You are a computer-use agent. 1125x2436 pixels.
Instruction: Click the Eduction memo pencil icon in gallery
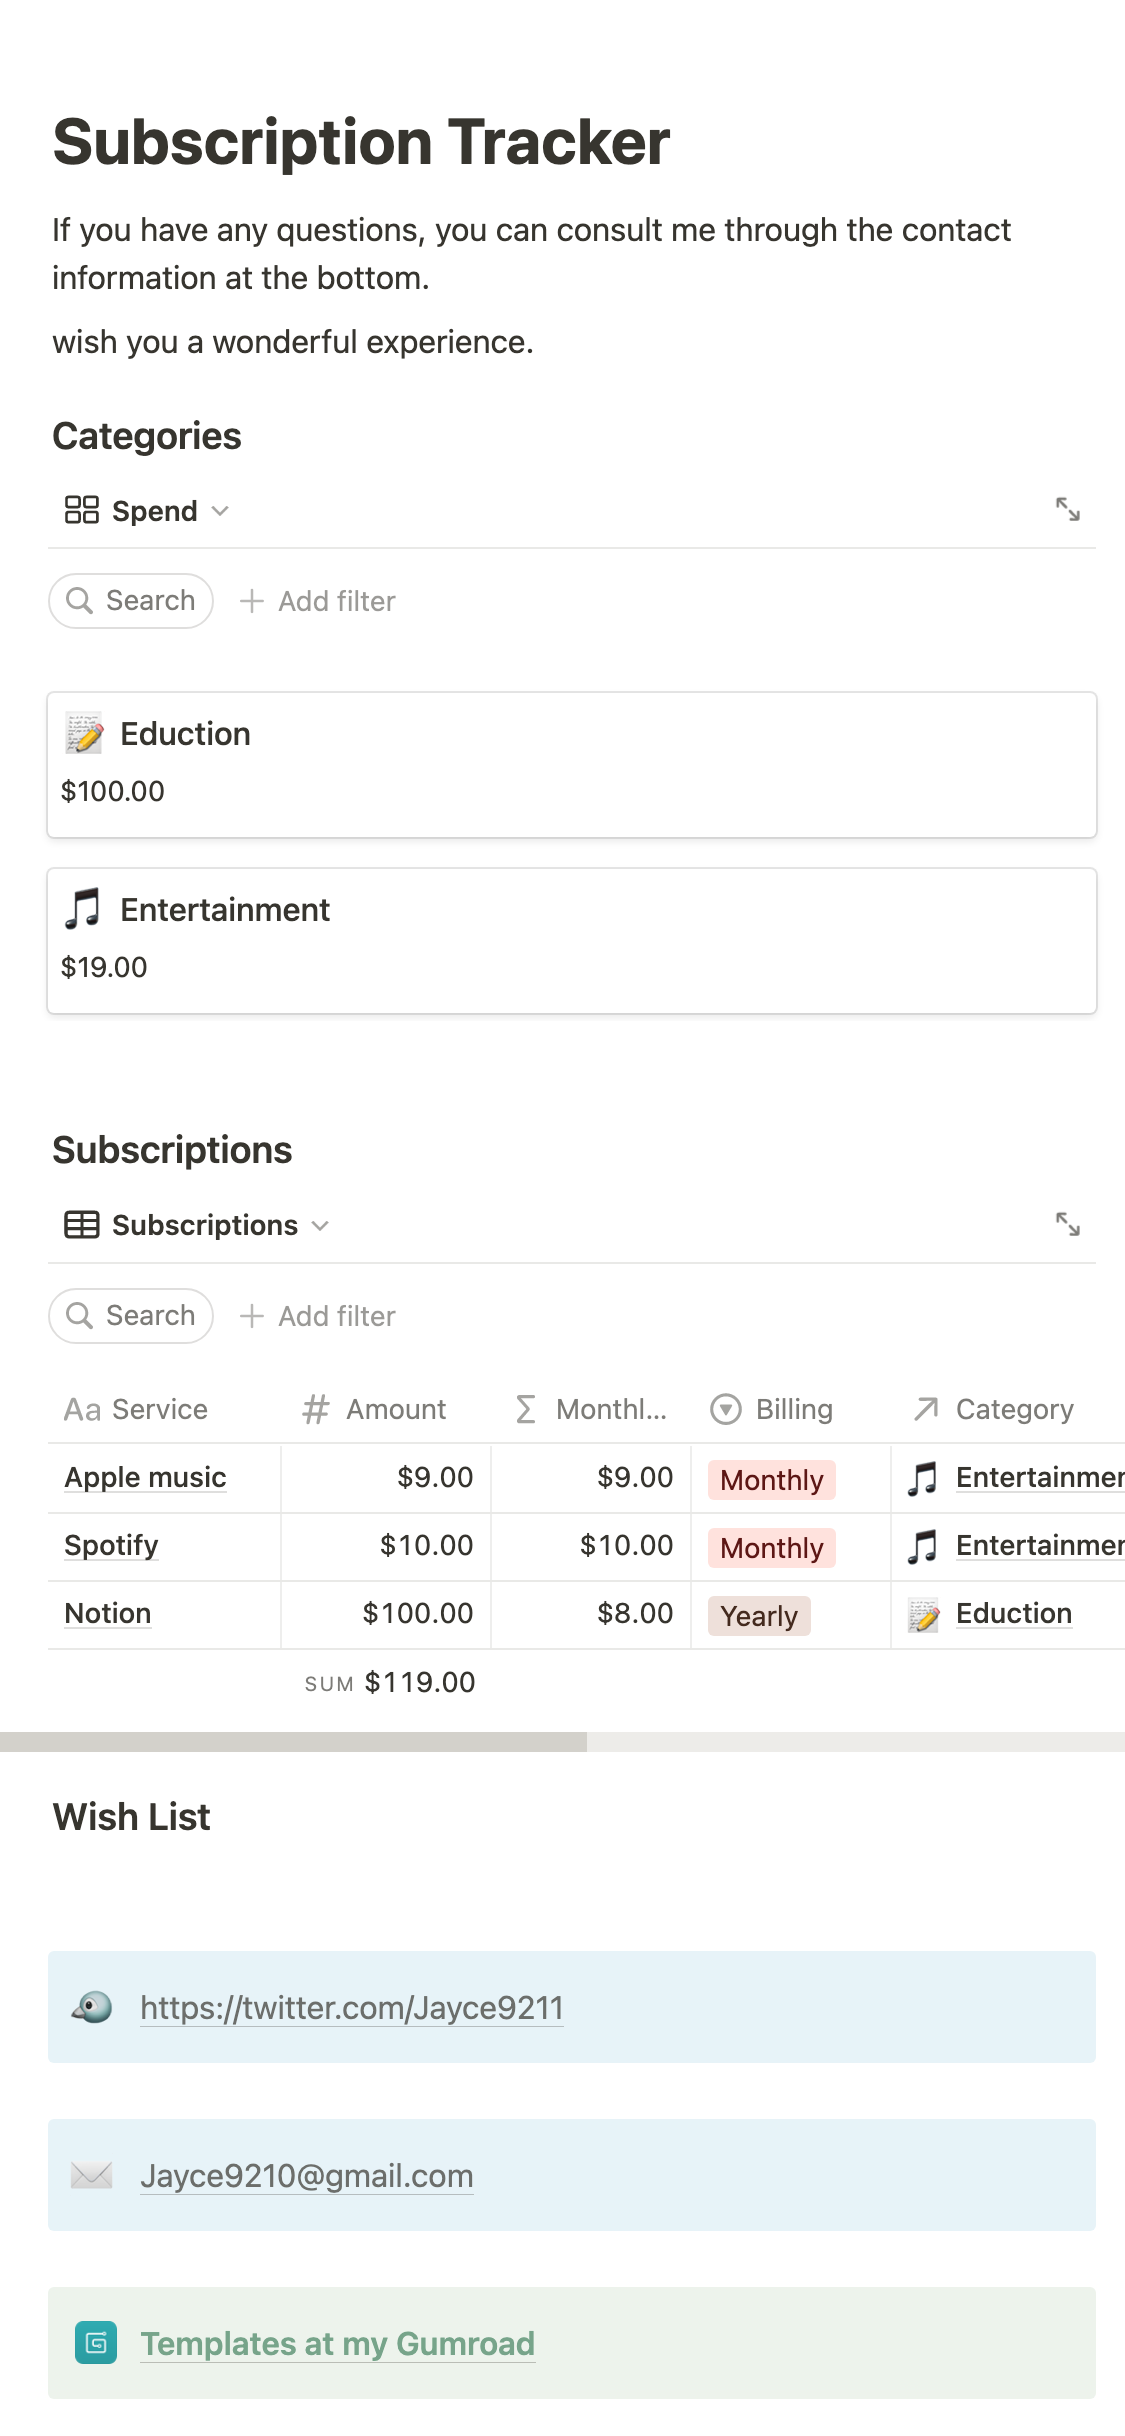(84, 733)
